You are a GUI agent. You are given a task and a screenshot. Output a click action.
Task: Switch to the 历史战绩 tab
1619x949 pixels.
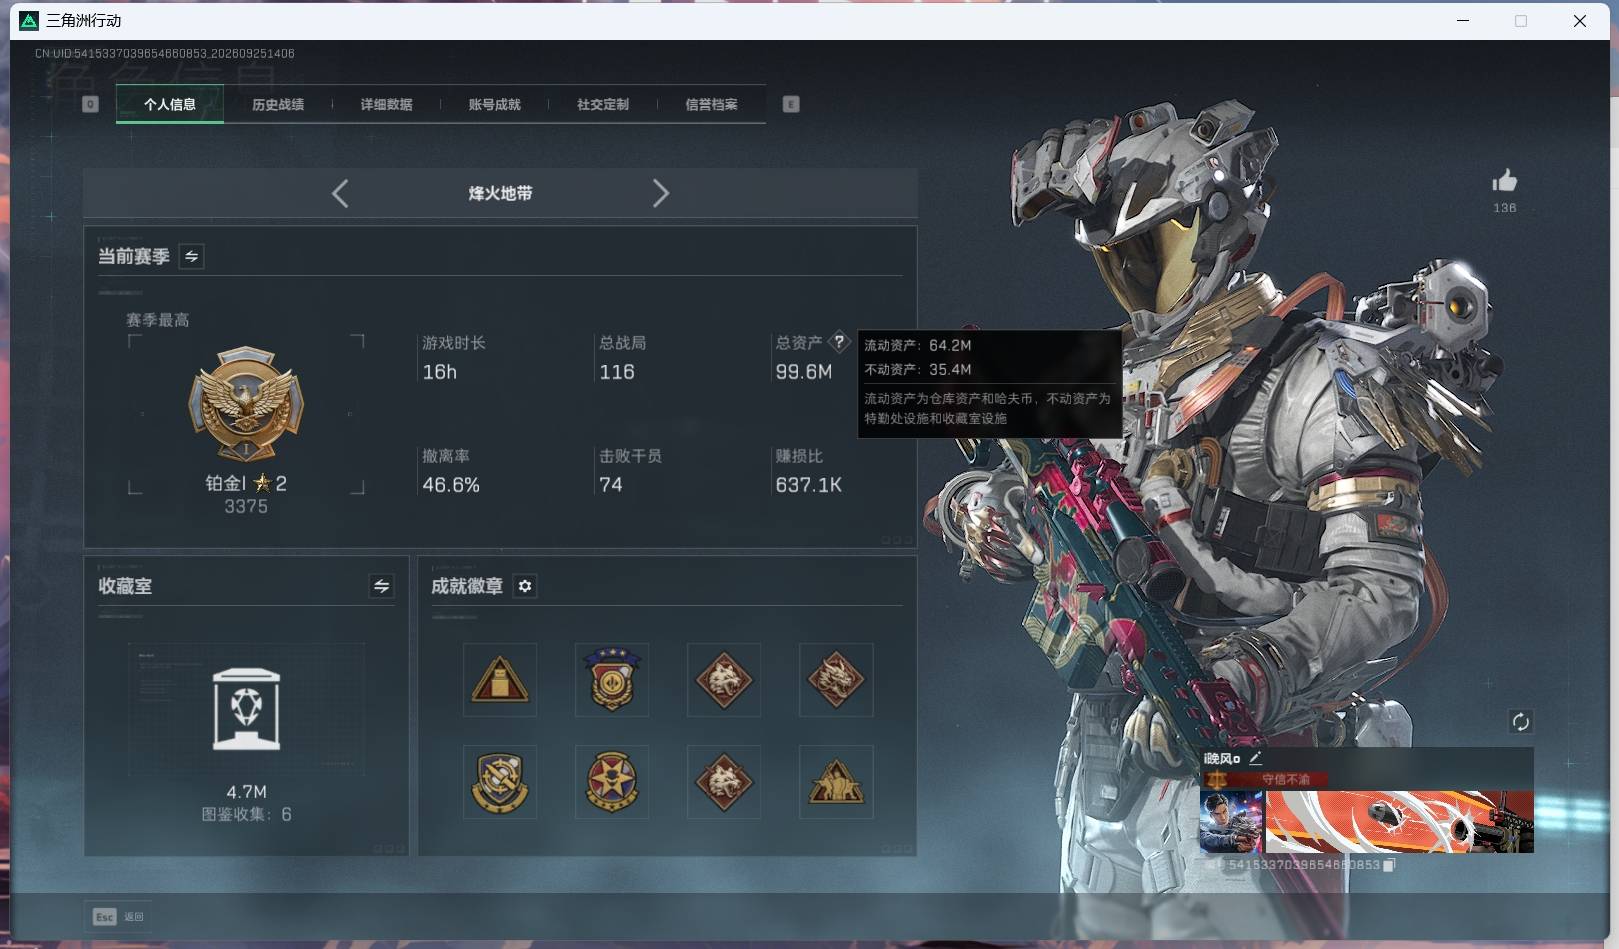278,104
